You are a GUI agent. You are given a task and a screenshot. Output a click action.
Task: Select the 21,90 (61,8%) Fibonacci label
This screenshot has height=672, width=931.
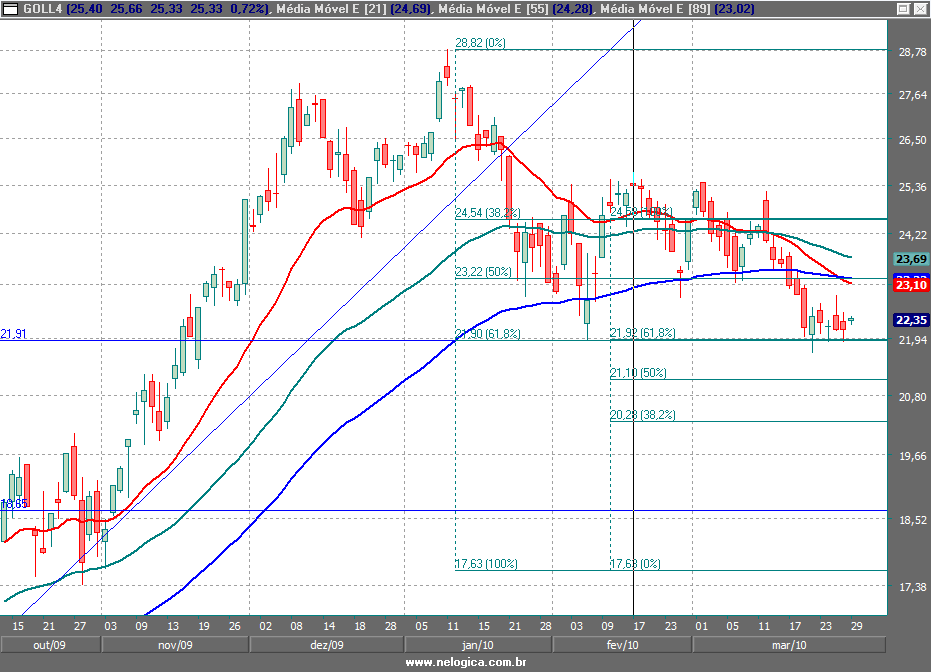487,334
